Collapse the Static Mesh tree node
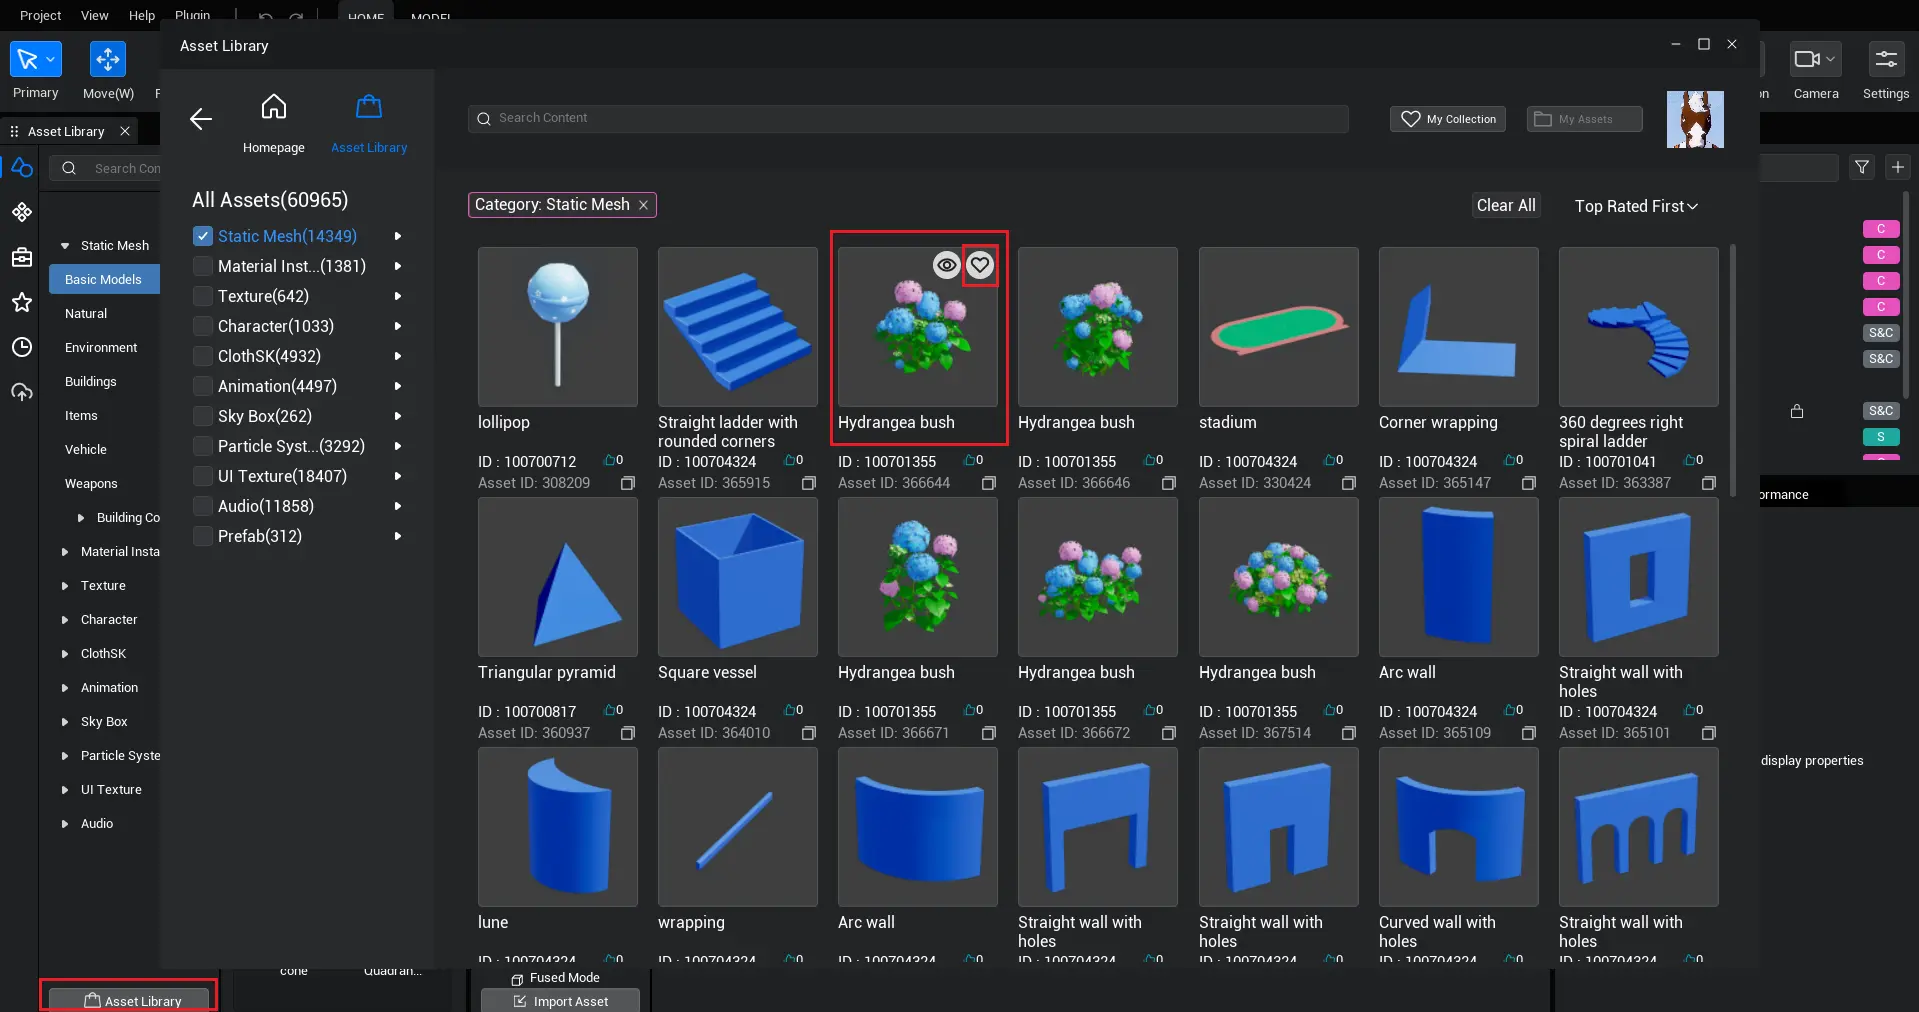 (65, 246)
